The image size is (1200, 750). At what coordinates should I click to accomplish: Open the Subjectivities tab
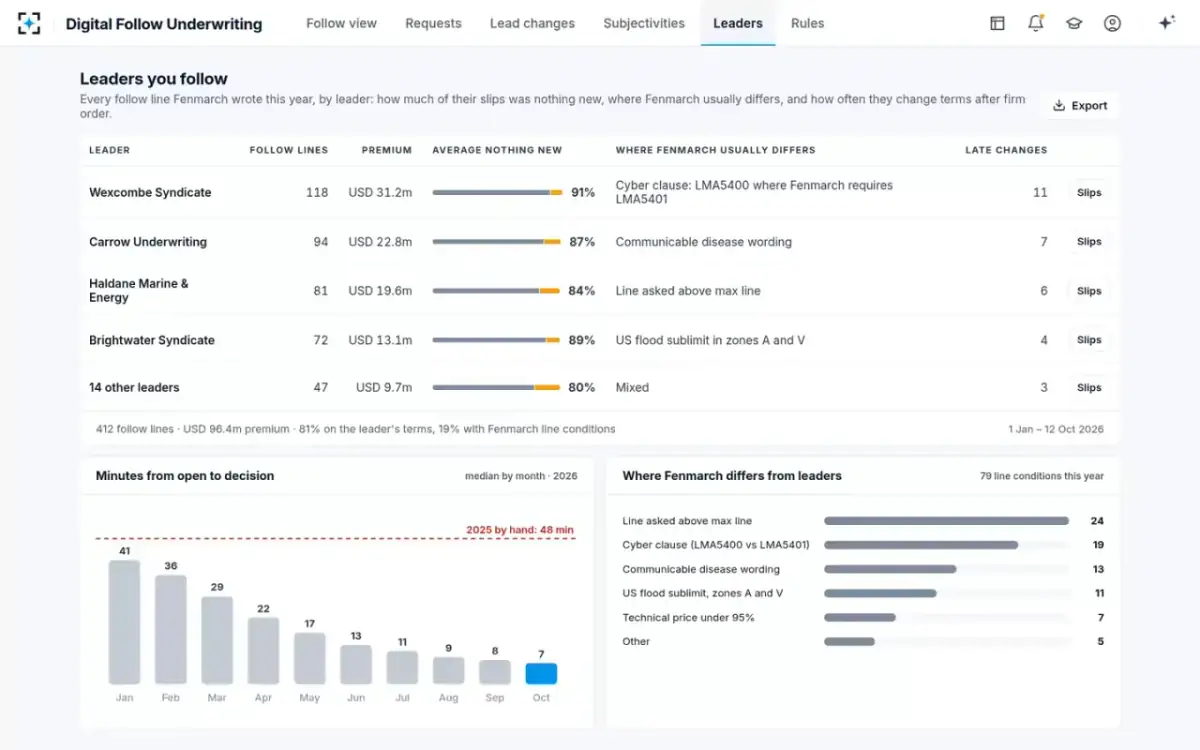pyautogui.click(x=644, y=23)
